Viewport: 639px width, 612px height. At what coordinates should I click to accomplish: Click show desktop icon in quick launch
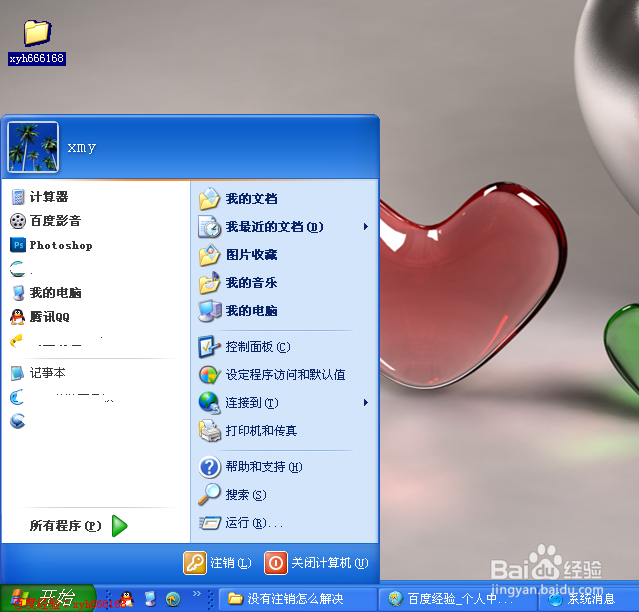click(x=150, y=599)
